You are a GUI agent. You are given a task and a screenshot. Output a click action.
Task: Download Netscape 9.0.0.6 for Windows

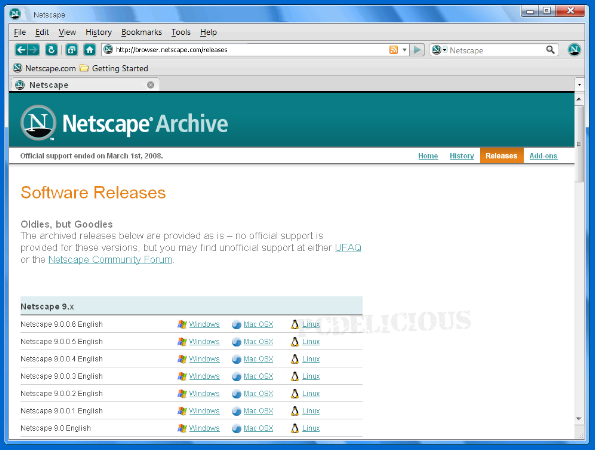[x=204, y=324]
